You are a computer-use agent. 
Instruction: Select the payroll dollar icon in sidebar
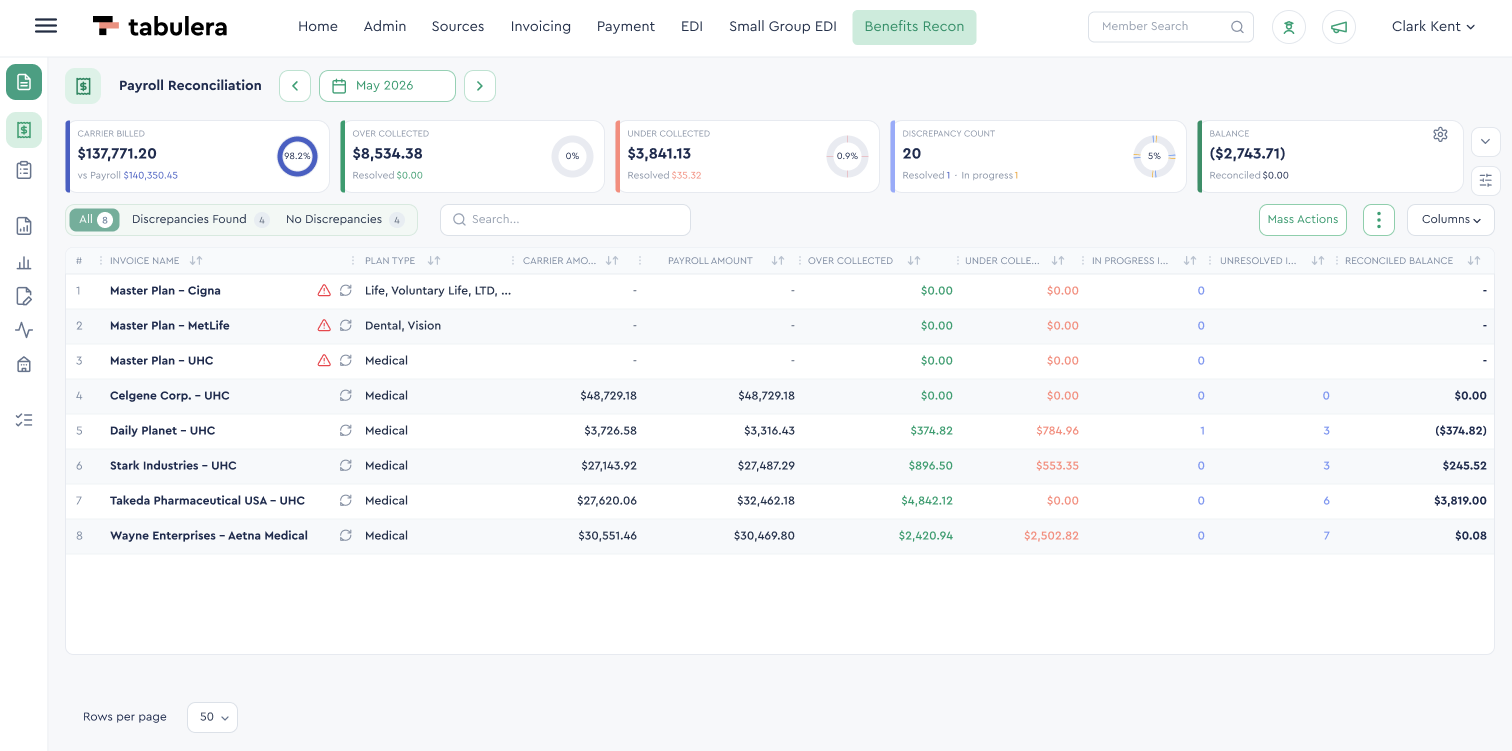(x=24, y=129)
